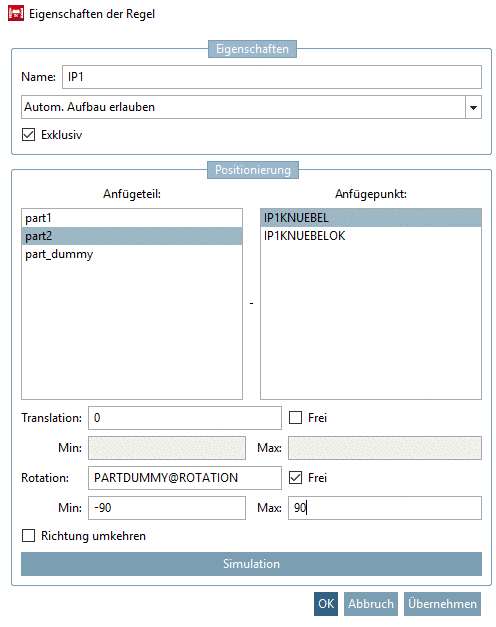Click the red app icon in title bar

[x=16, y=13]
